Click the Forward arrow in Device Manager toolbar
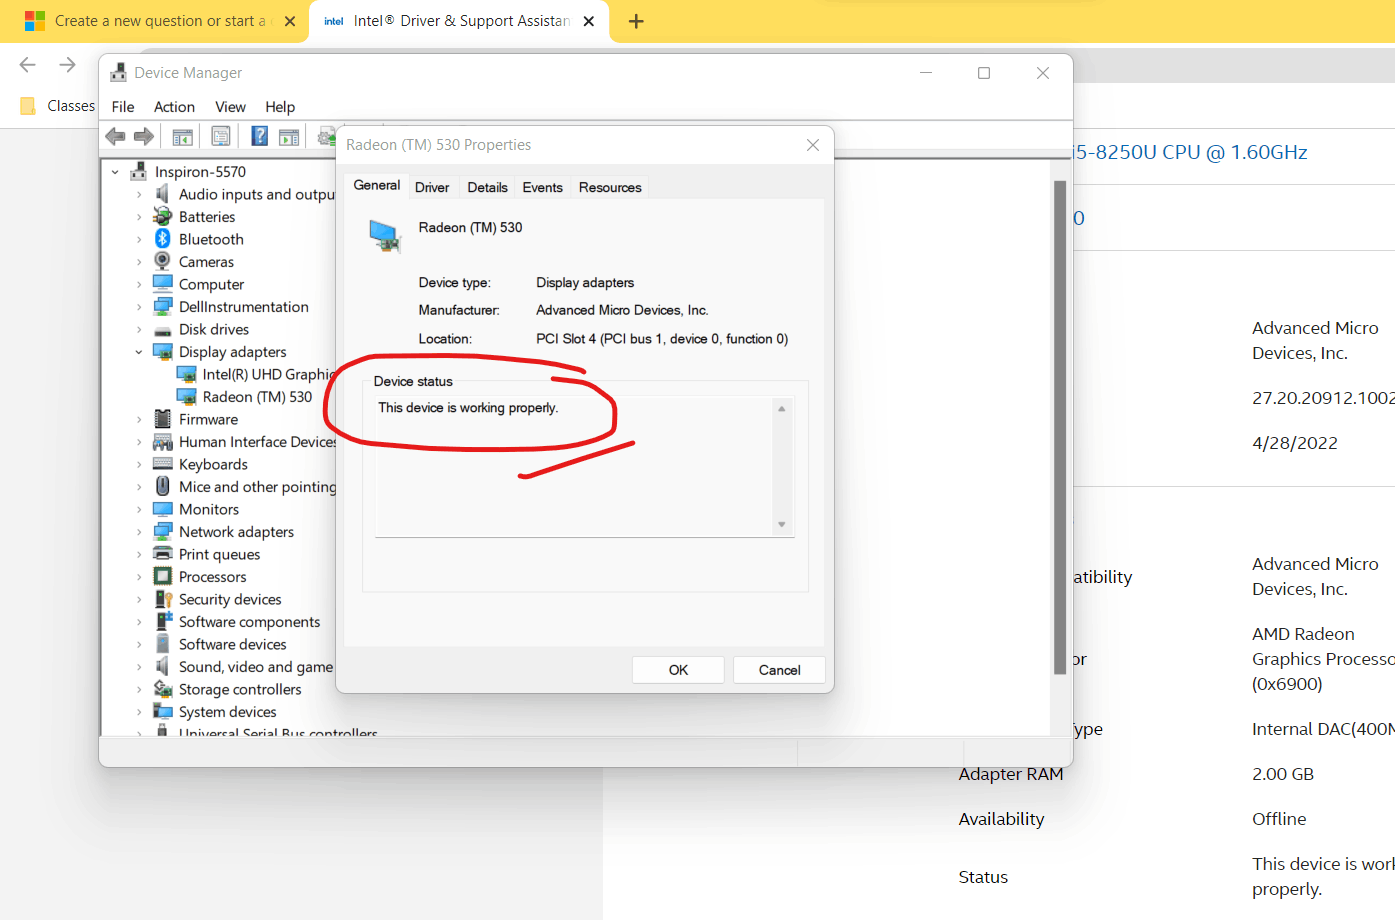The height and width of the screenshot is (920, 1395). pos(144,136)
